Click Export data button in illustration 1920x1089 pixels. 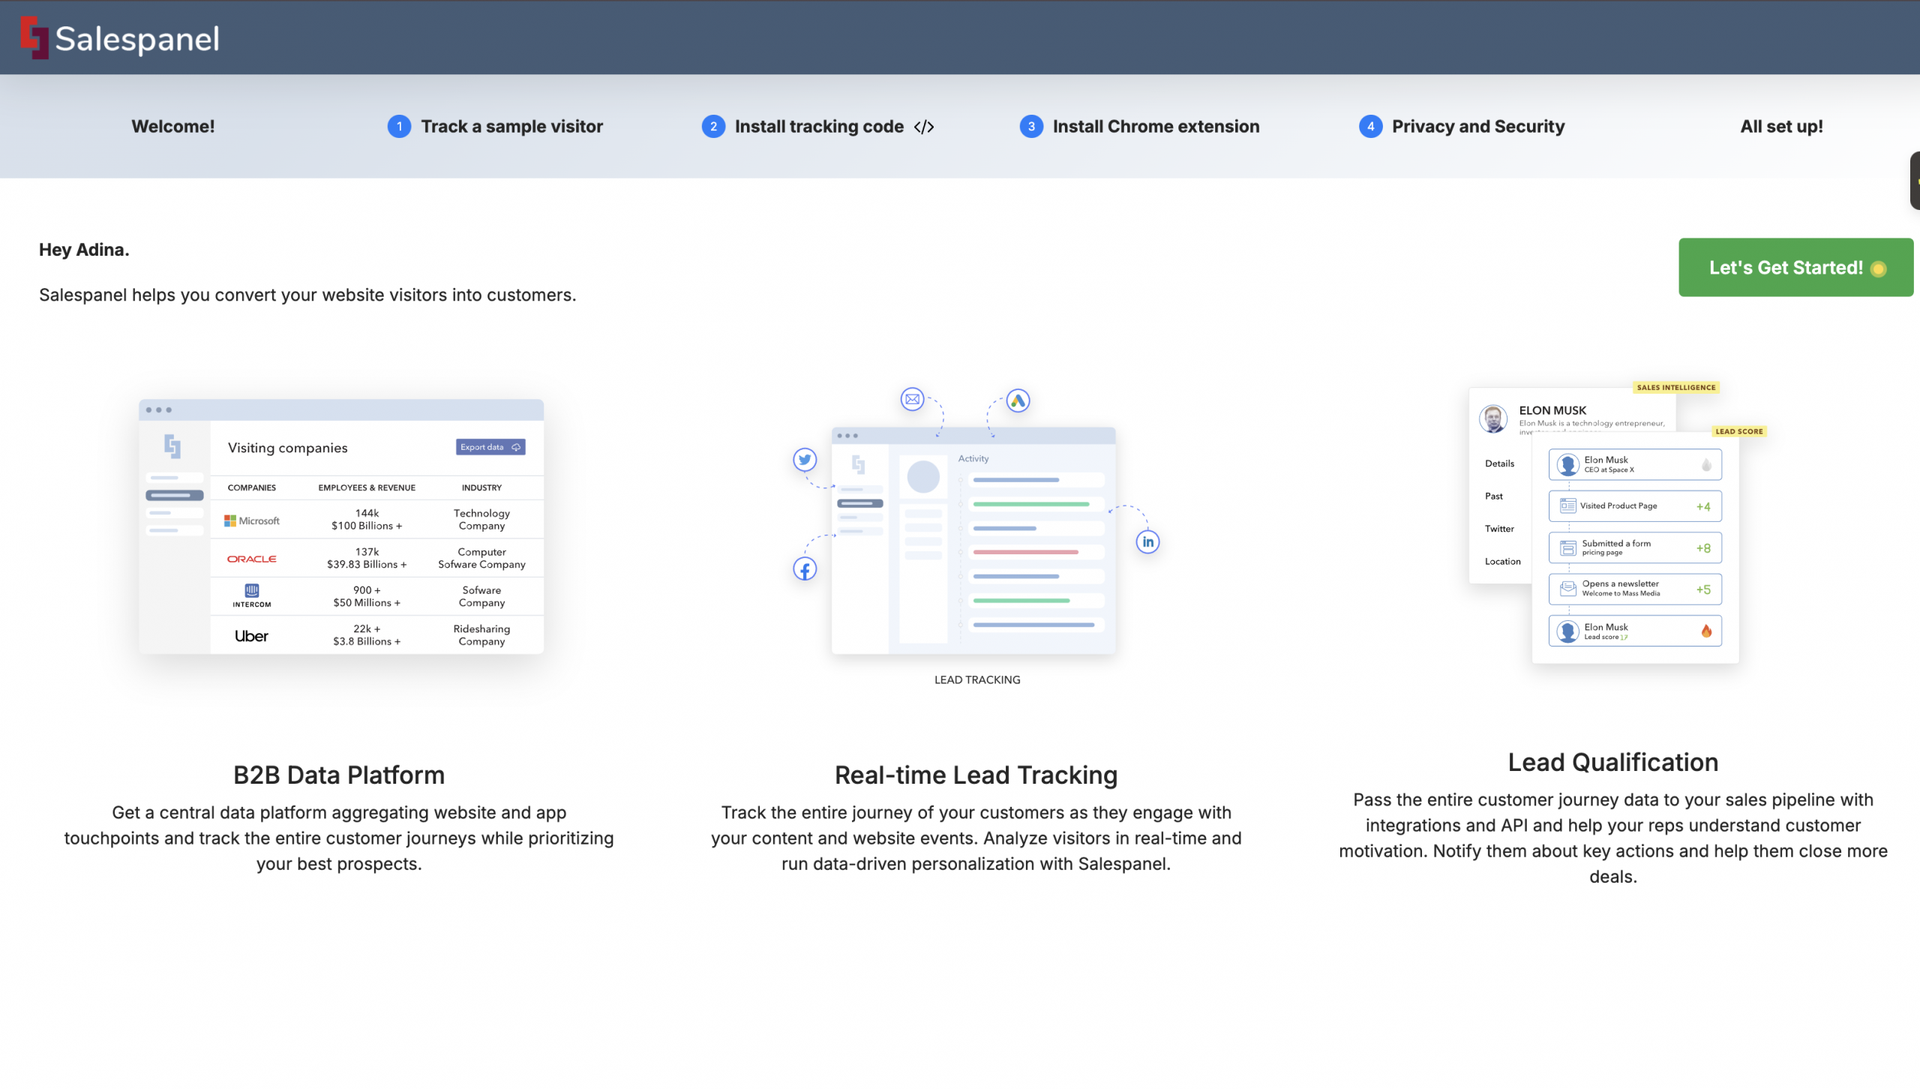coord(491,447)
